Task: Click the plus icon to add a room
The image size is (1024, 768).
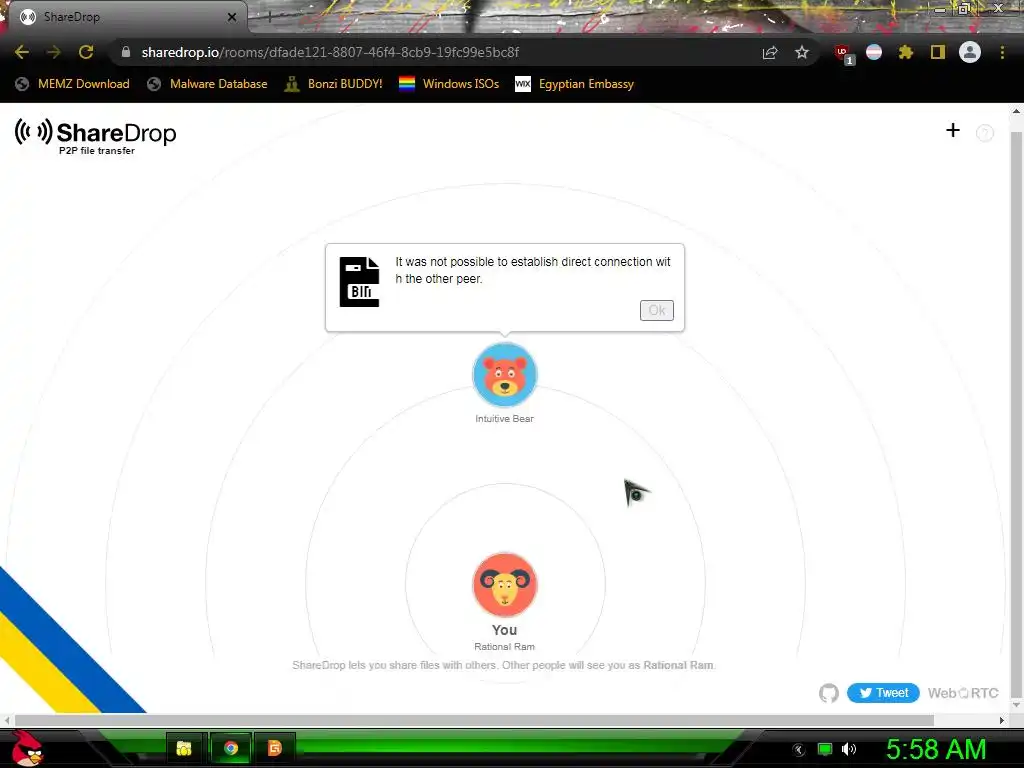Action: click(x=953, y=131)
